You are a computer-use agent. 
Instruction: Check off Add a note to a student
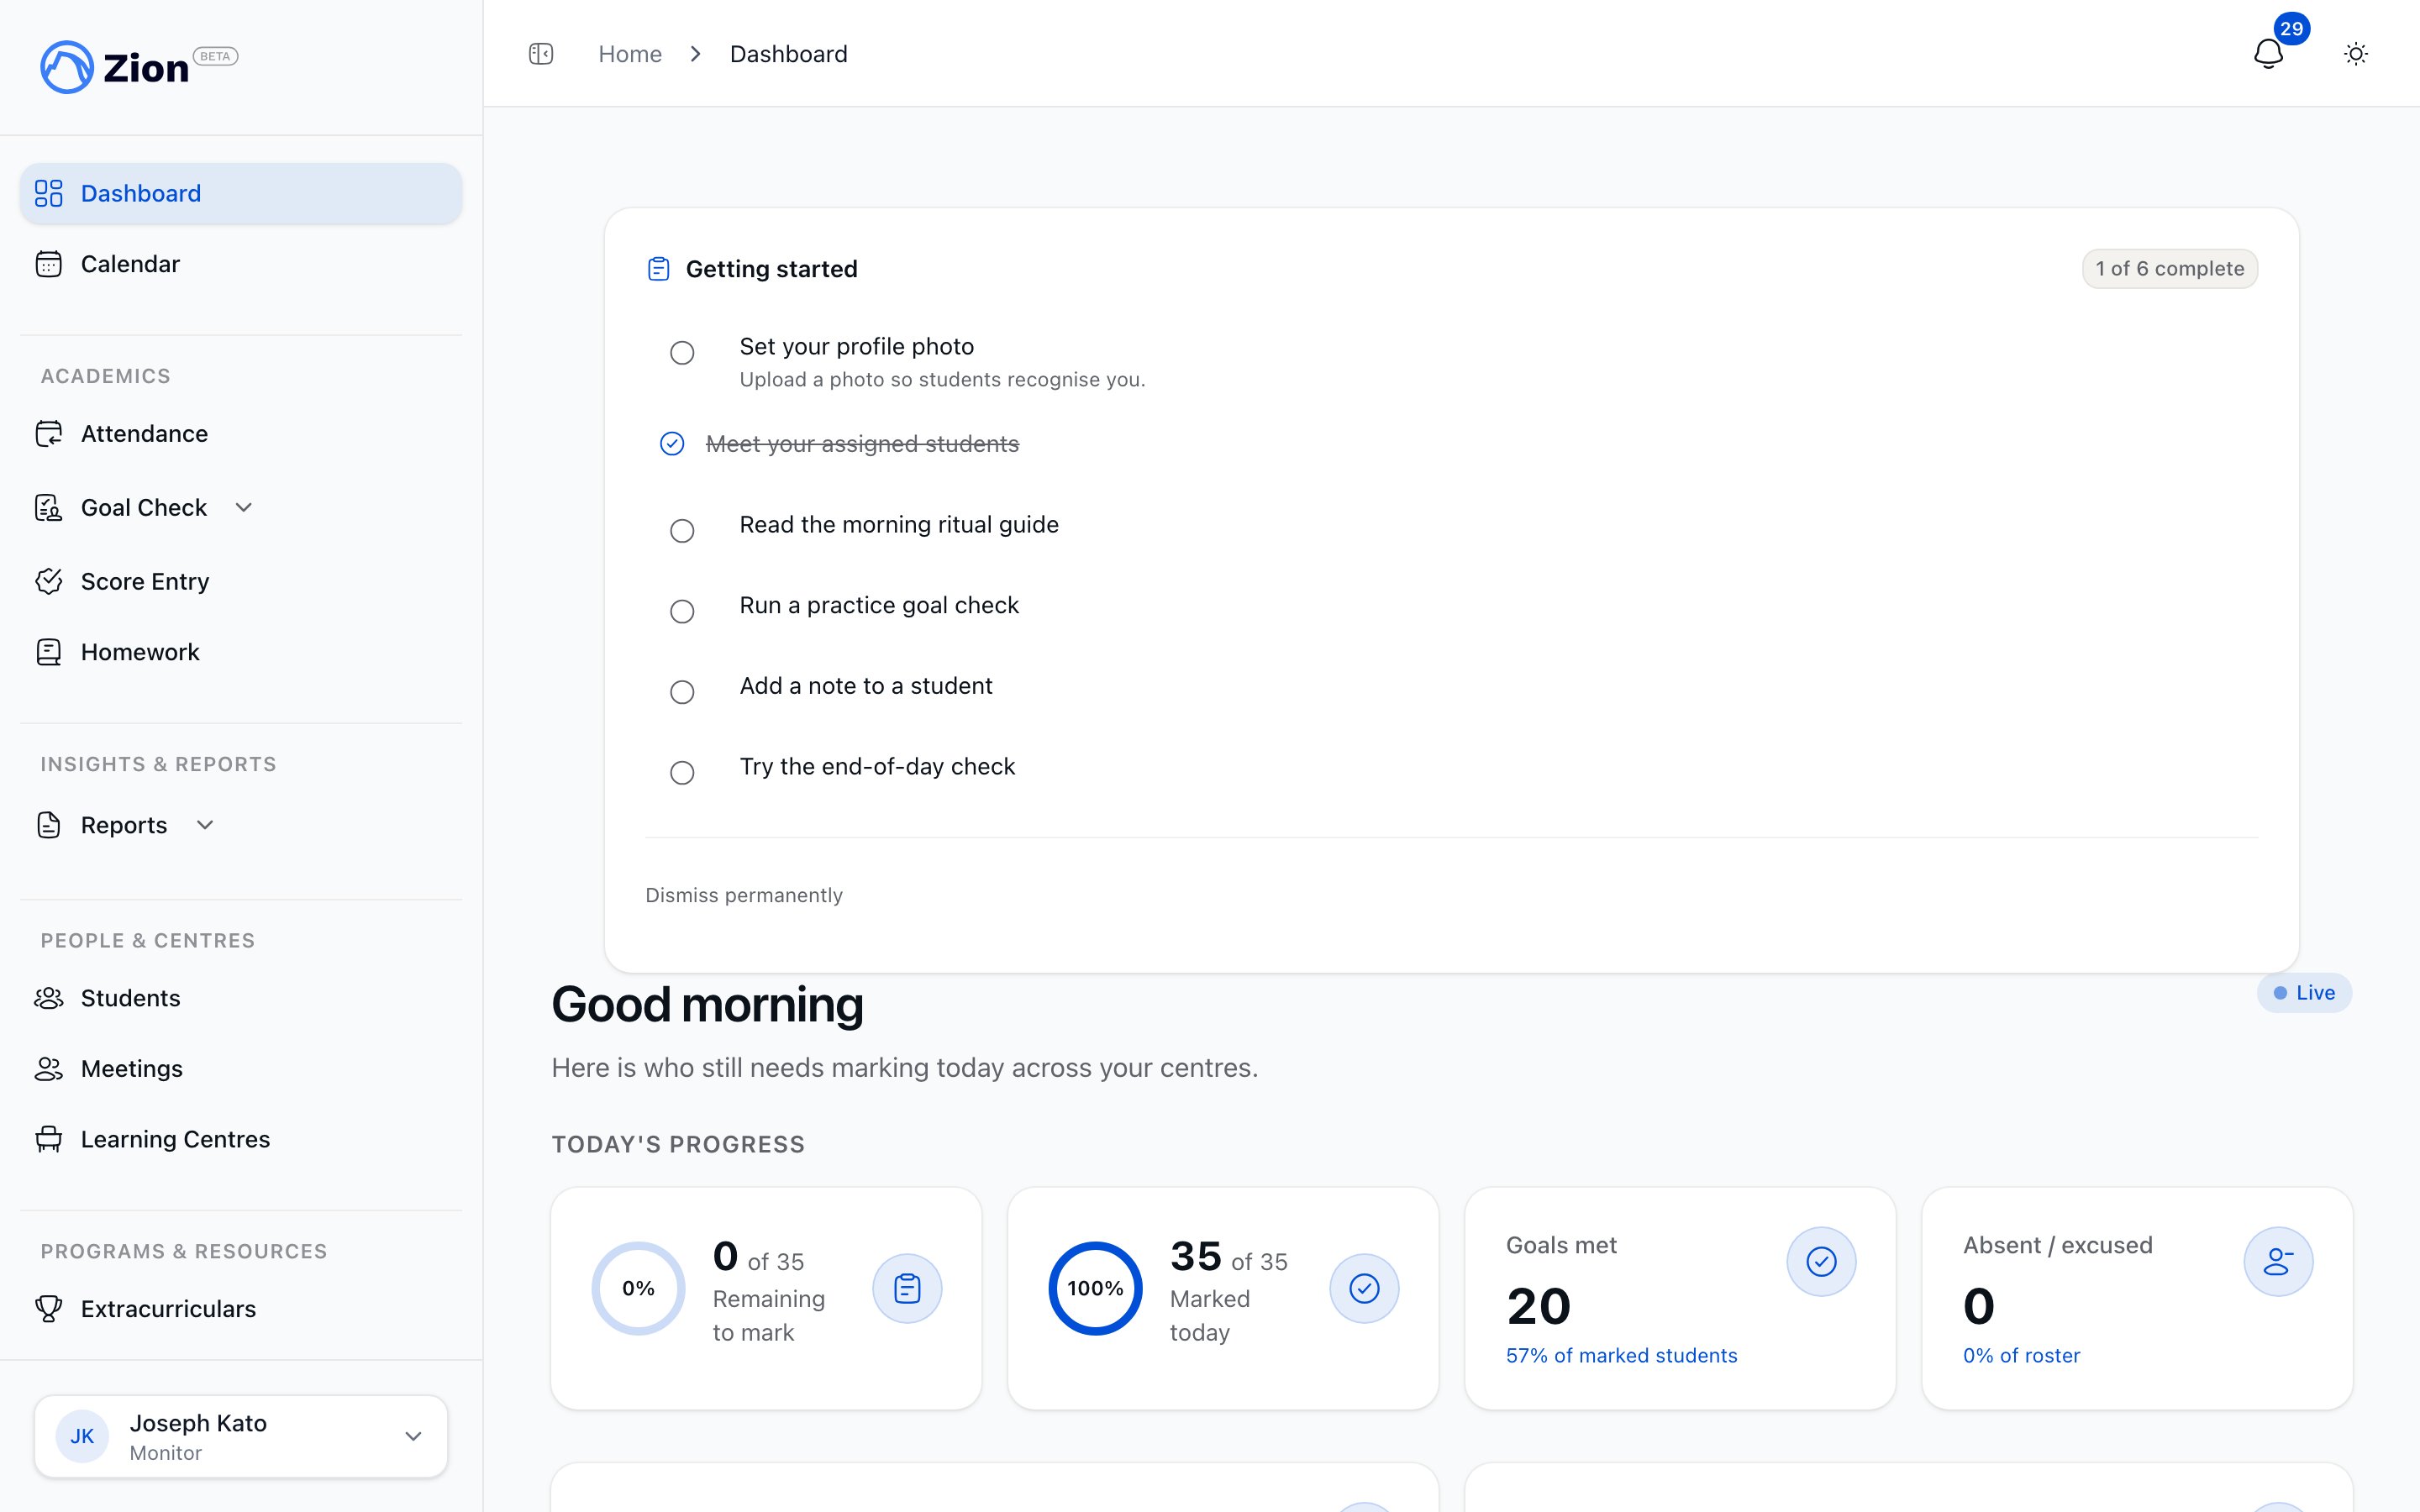click(x=682, y=692)
